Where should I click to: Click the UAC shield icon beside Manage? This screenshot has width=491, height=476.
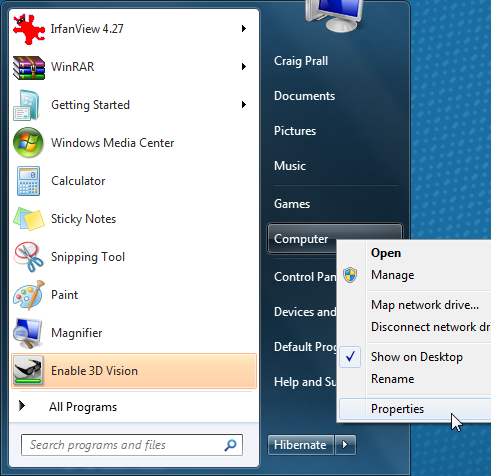tap(350, 275)
